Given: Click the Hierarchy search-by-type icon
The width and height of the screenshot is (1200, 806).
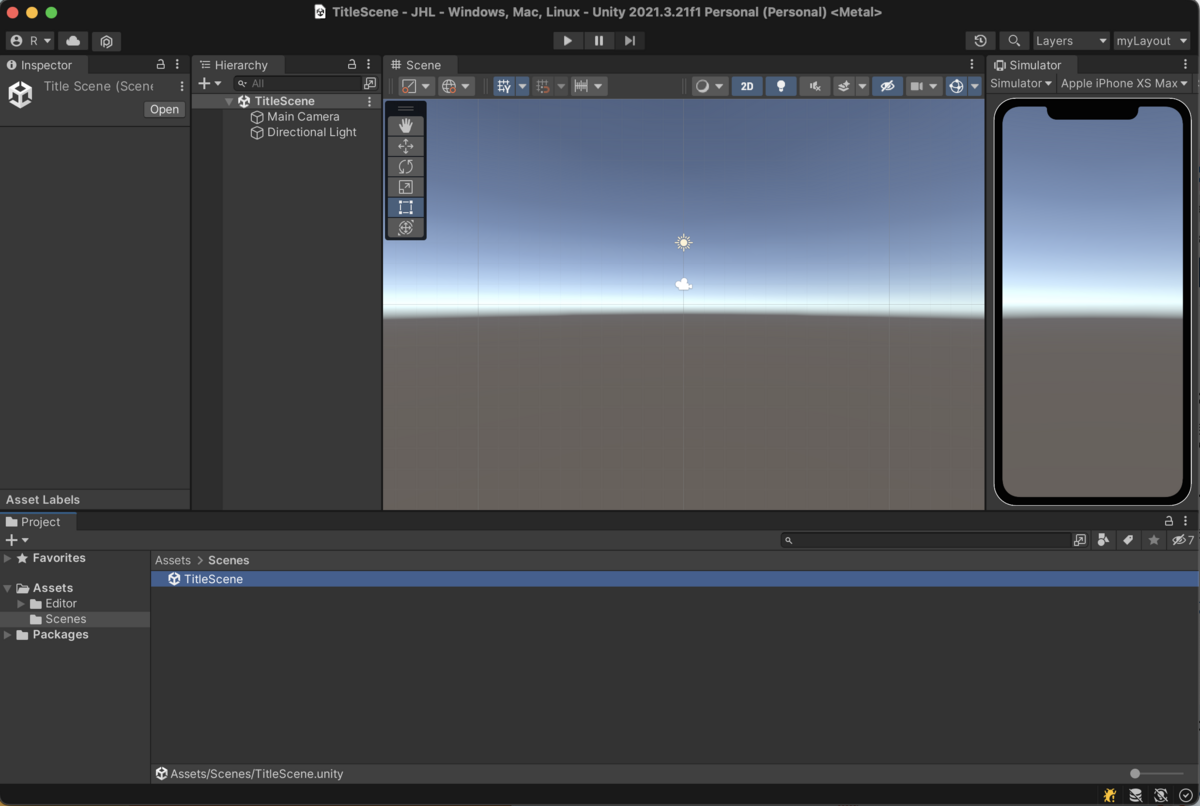Looking at the screenshot, I should pos(370,84).
